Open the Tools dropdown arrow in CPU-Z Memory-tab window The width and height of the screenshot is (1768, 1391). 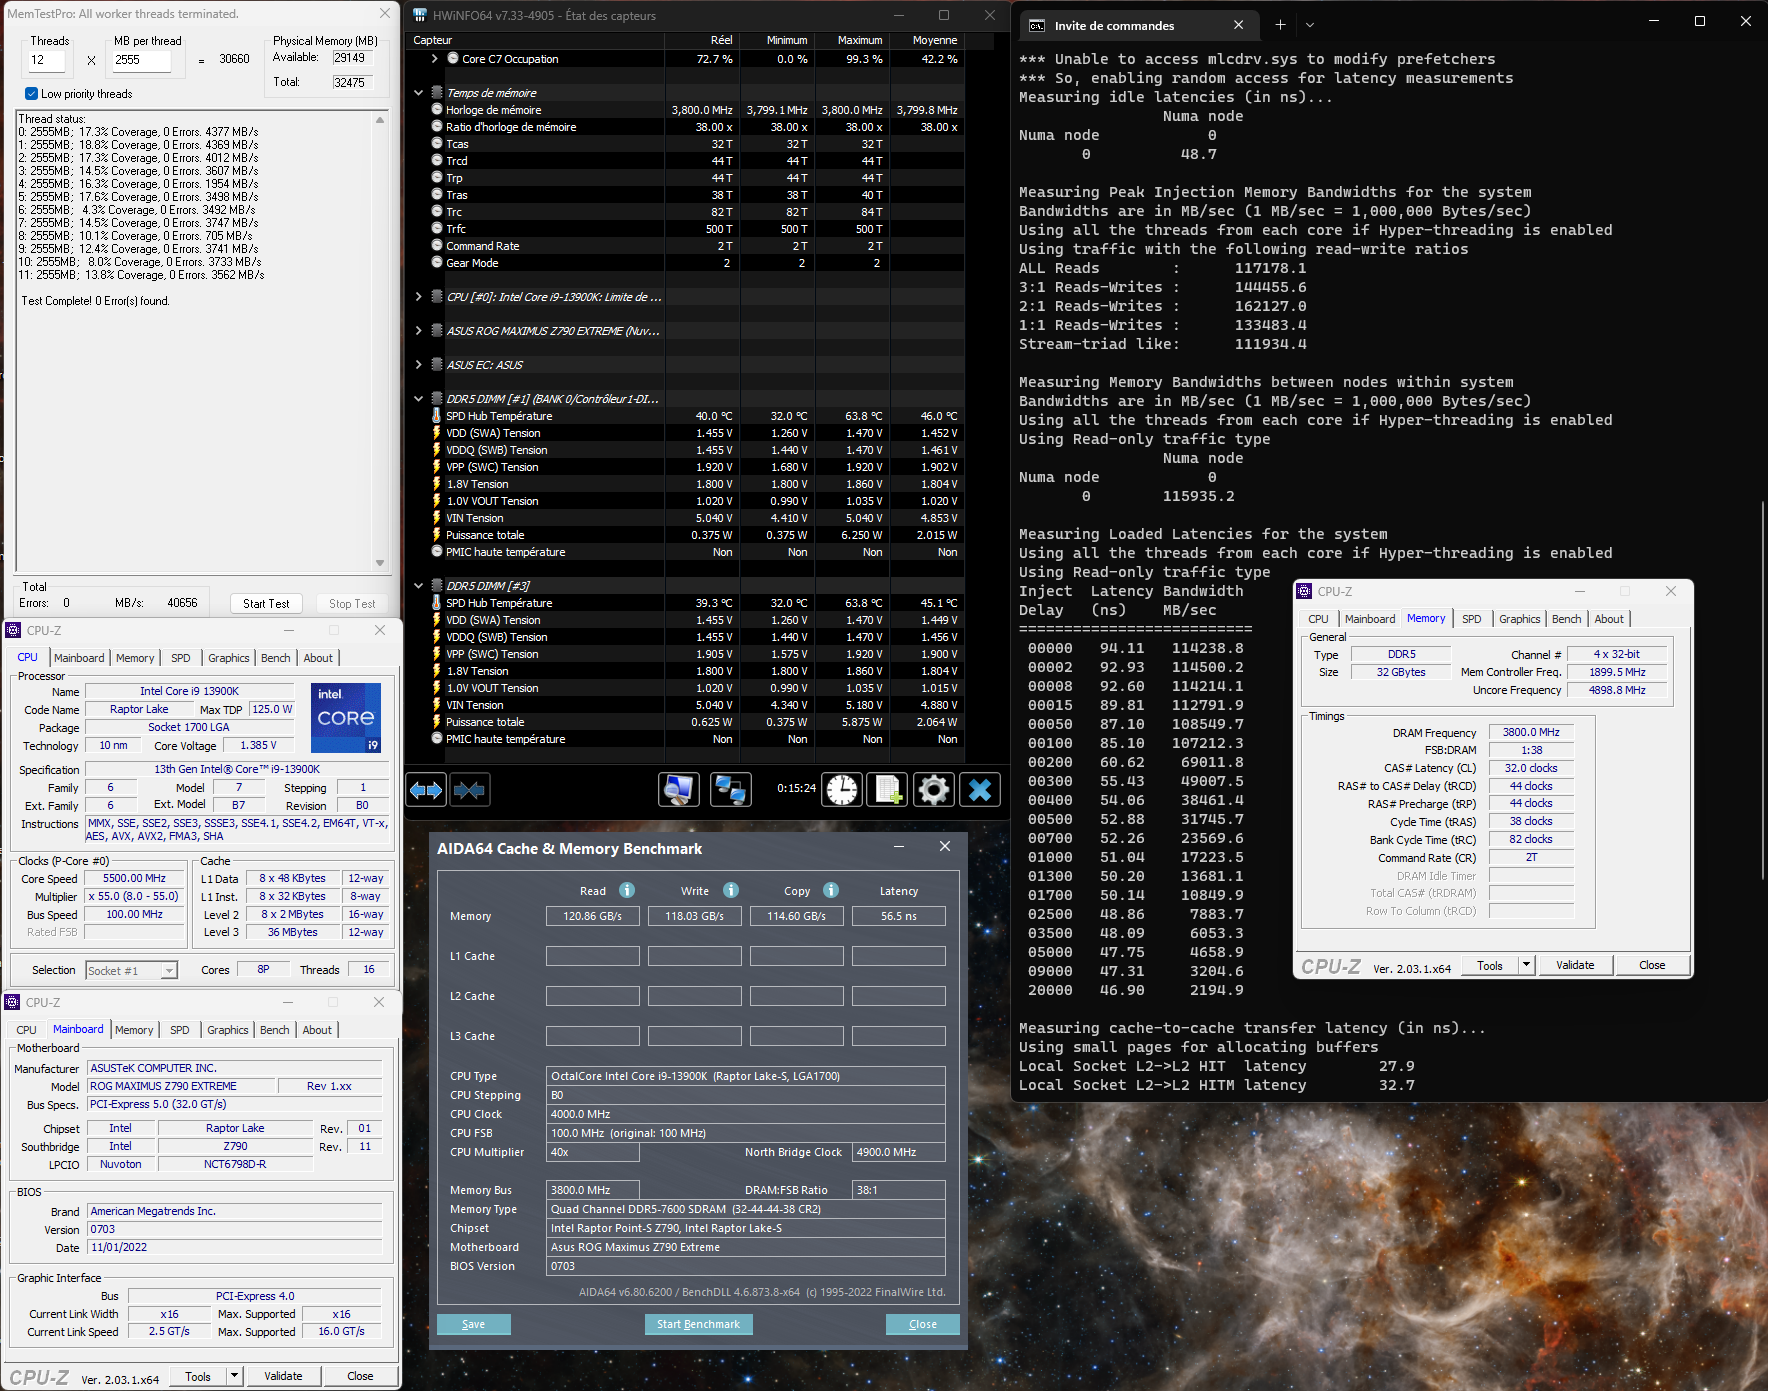point(1526,965)
